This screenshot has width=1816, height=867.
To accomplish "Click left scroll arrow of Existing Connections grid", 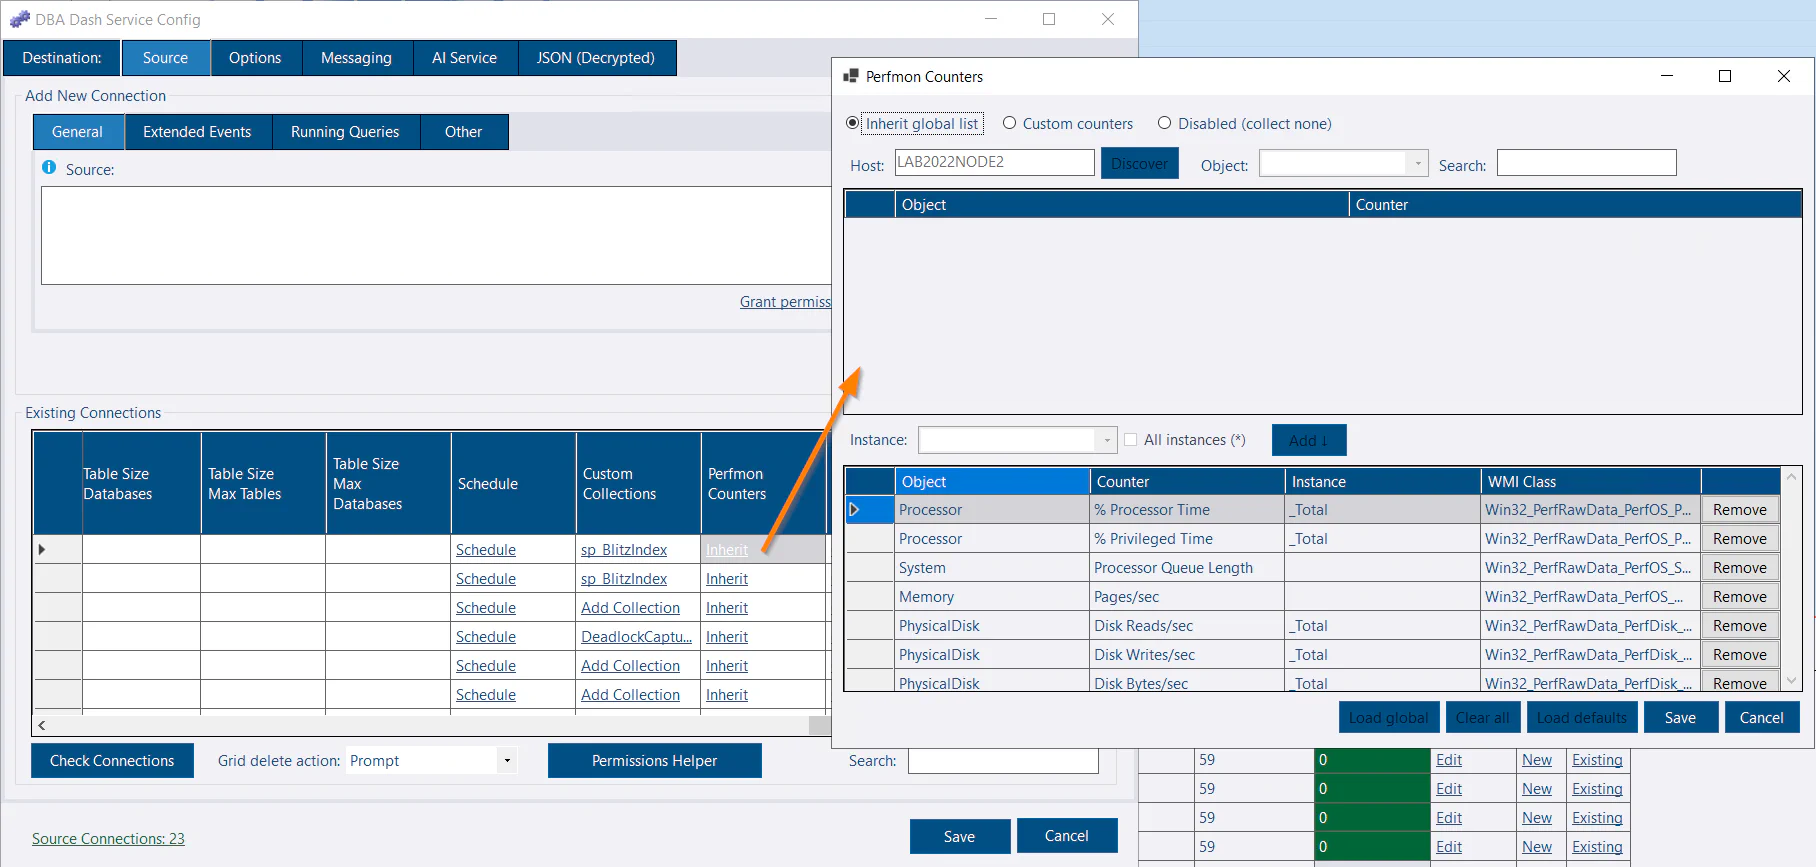I will (42, 725).
